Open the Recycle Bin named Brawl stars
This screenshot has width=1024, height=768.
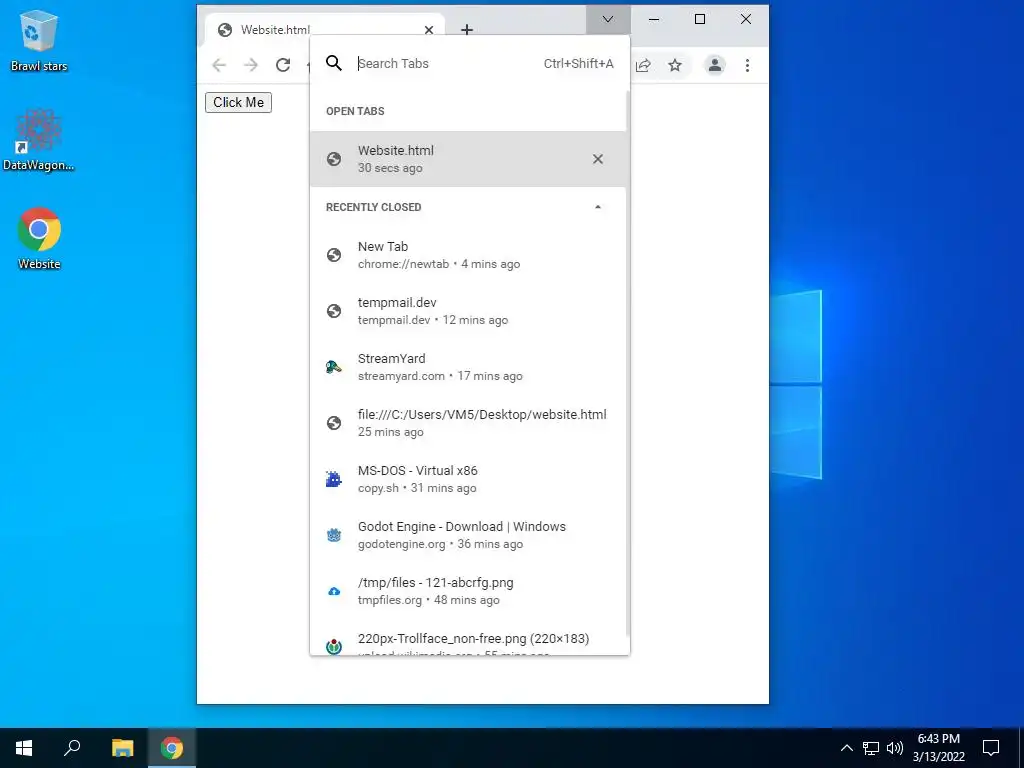coord(39,40)
